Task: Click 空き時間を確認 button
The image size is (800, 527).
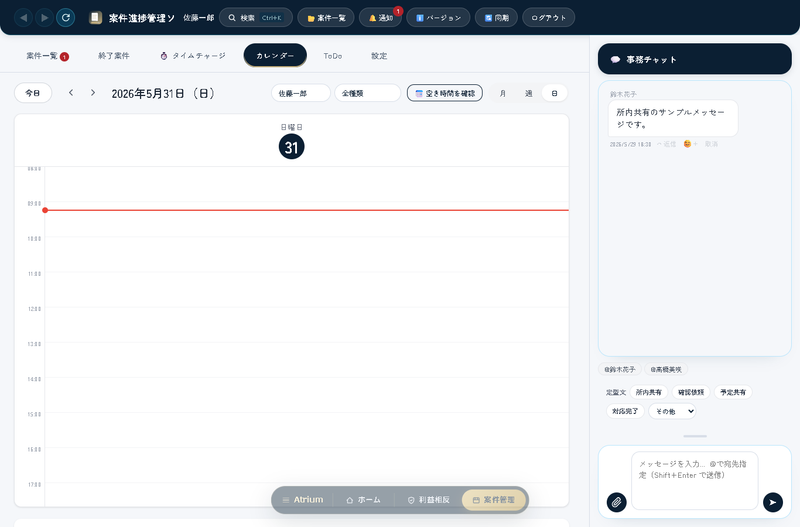Action: [445, 93]
